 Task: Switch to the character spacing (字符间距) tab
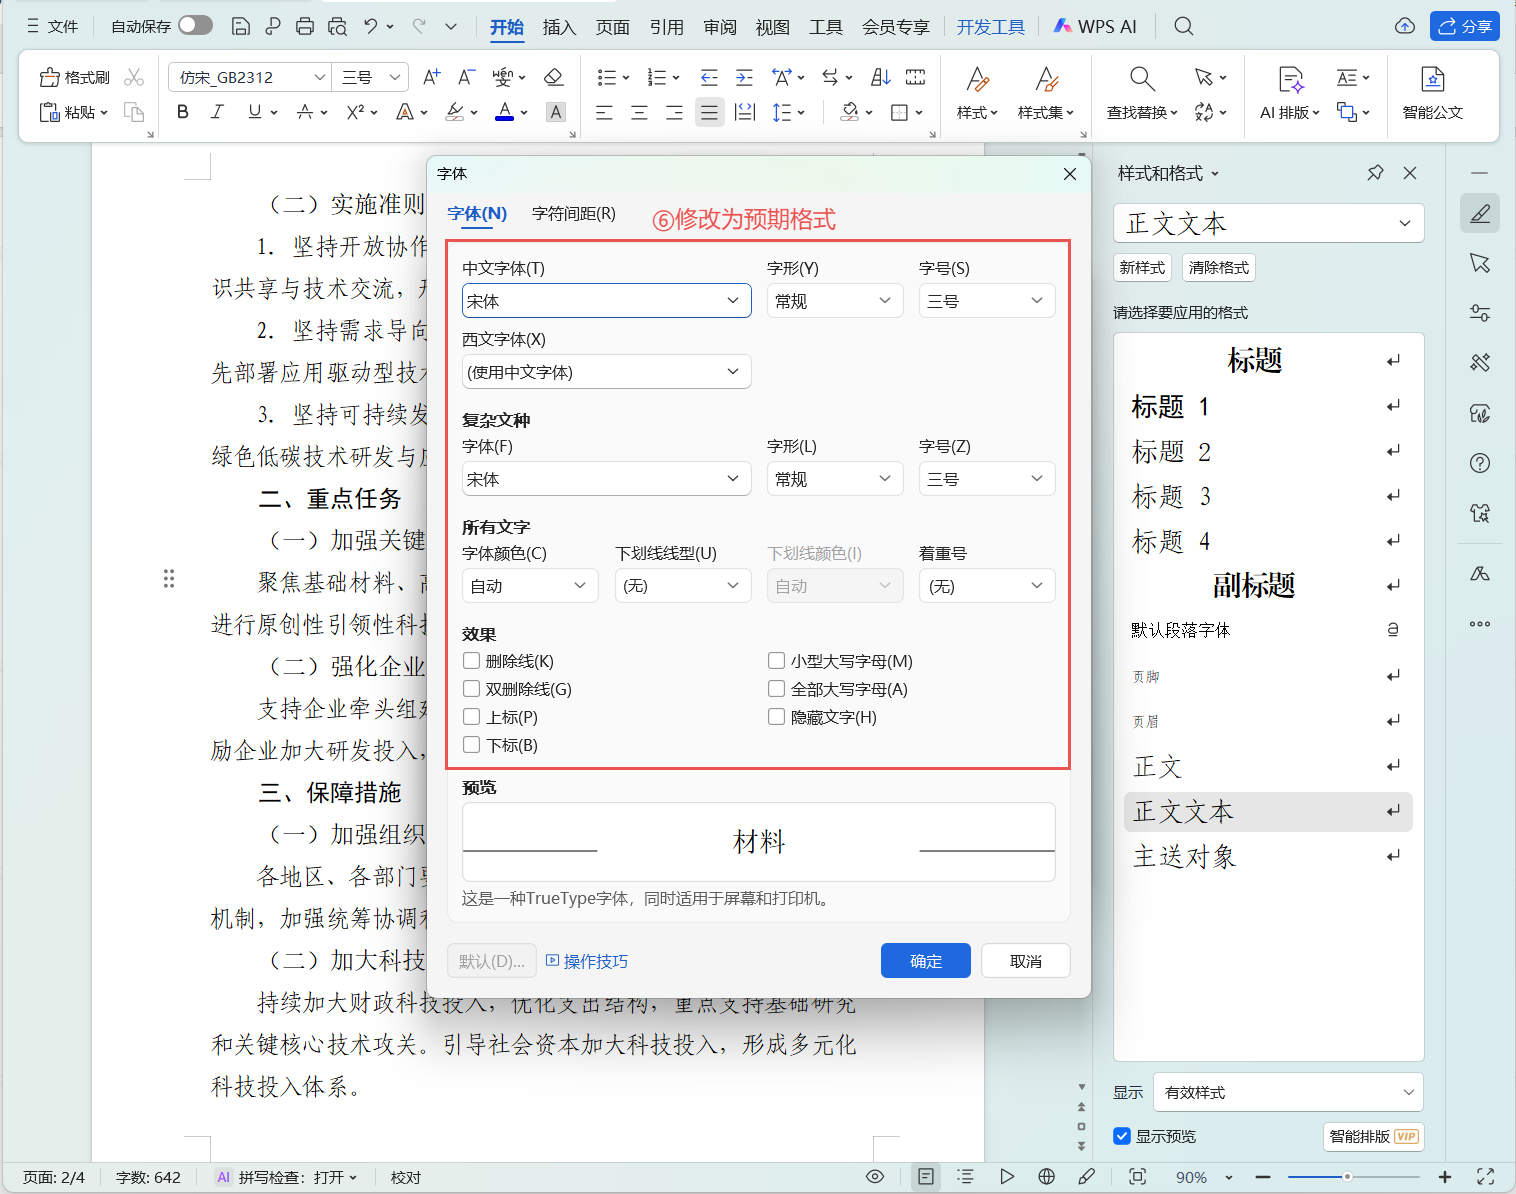coord(573,214)
